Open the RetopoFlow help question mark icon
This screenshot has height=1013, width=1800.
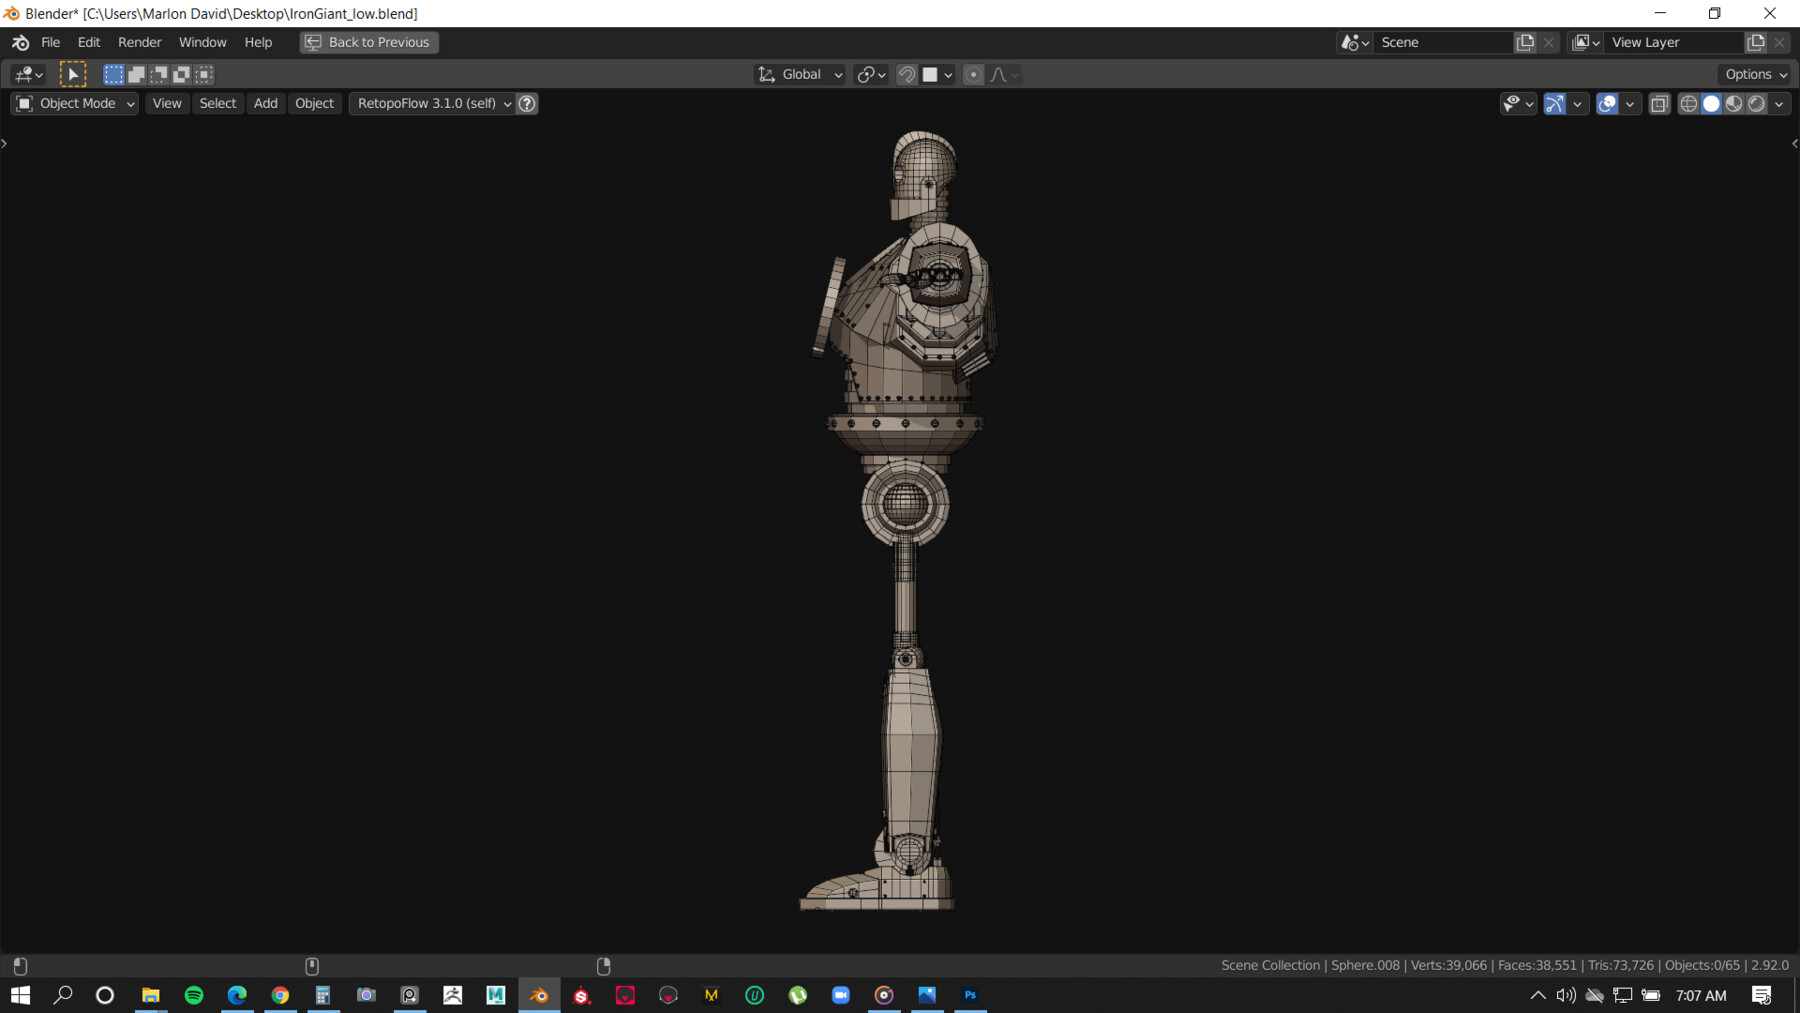[527, 103]
